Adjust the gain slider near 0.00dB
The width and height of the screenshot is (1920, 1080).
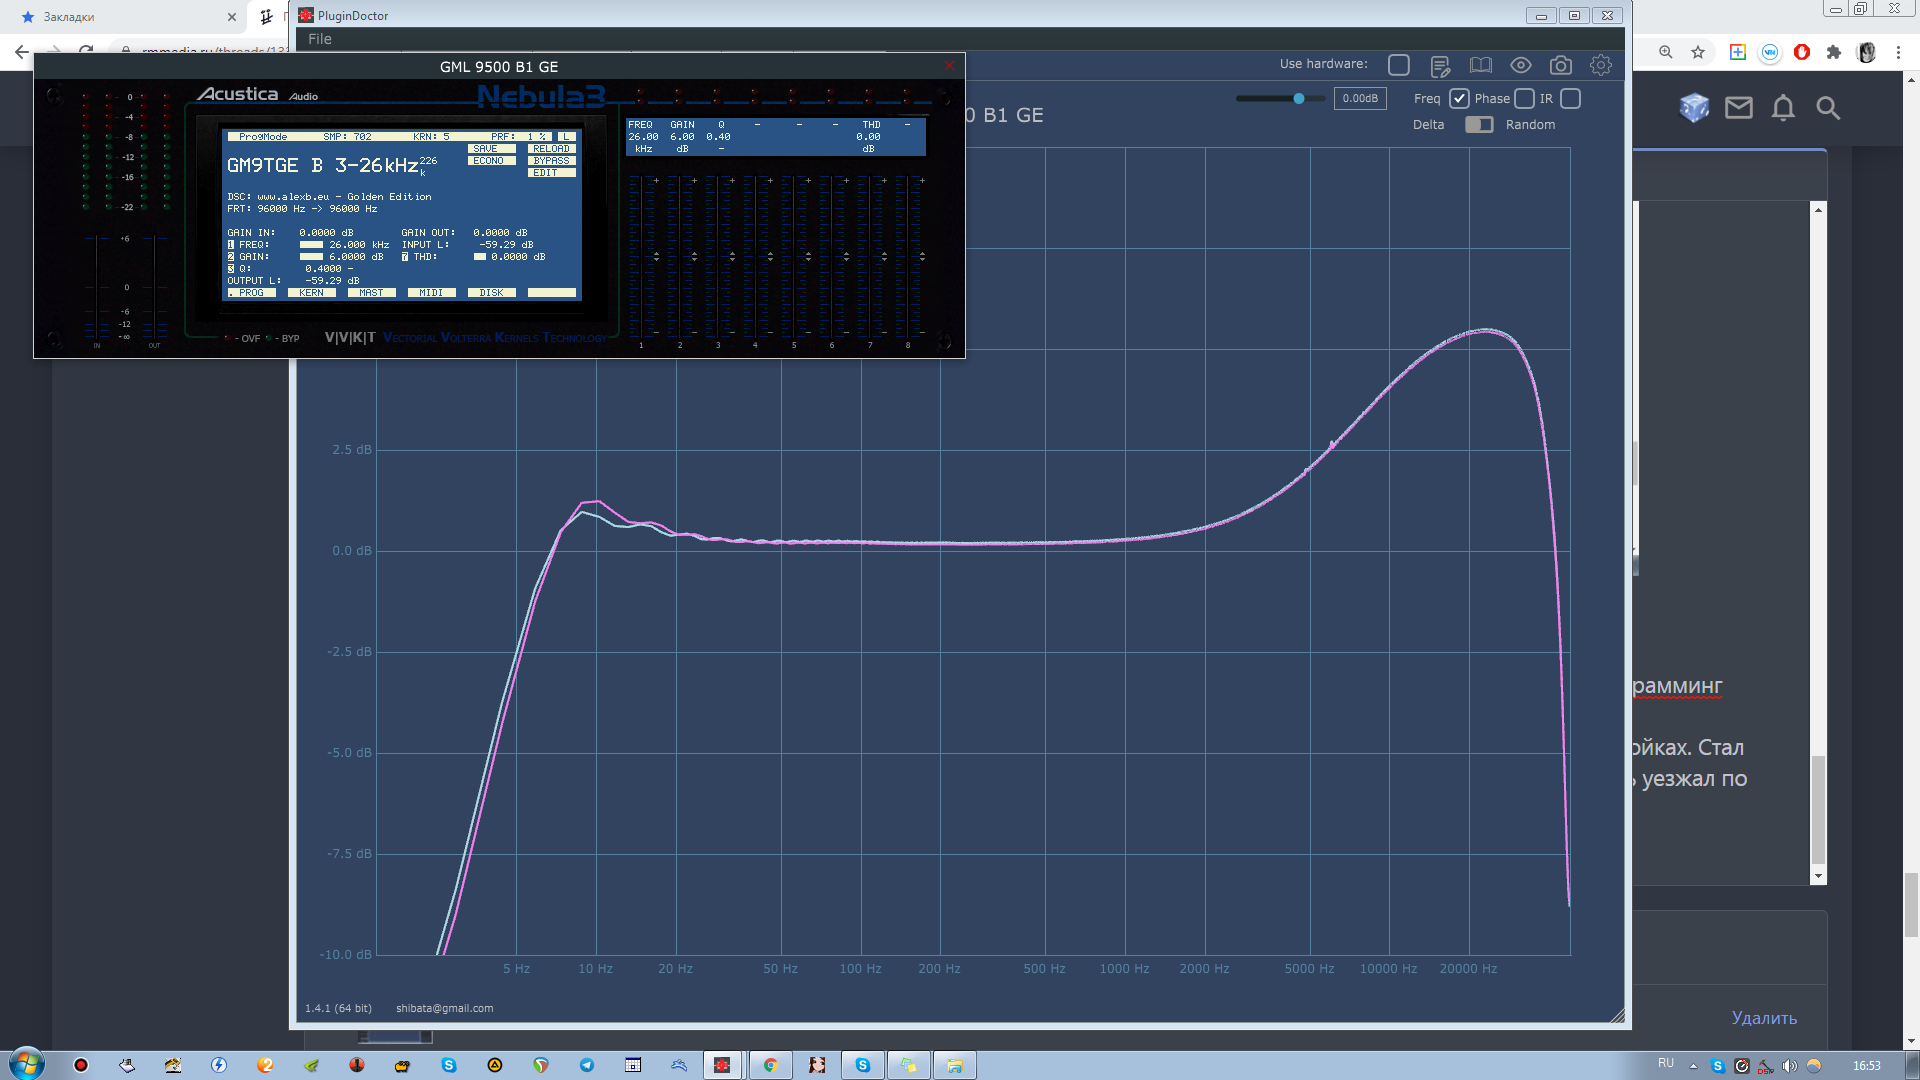[x=1298, y=99]
